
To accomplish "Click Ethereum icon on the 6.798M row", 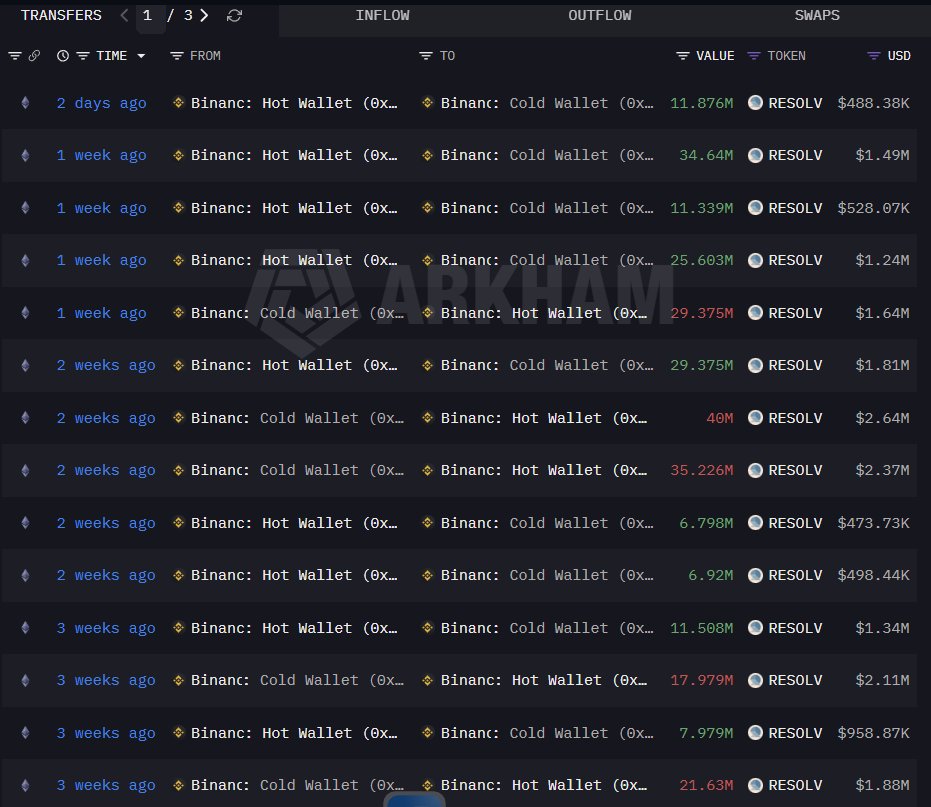I will (25, 523).
